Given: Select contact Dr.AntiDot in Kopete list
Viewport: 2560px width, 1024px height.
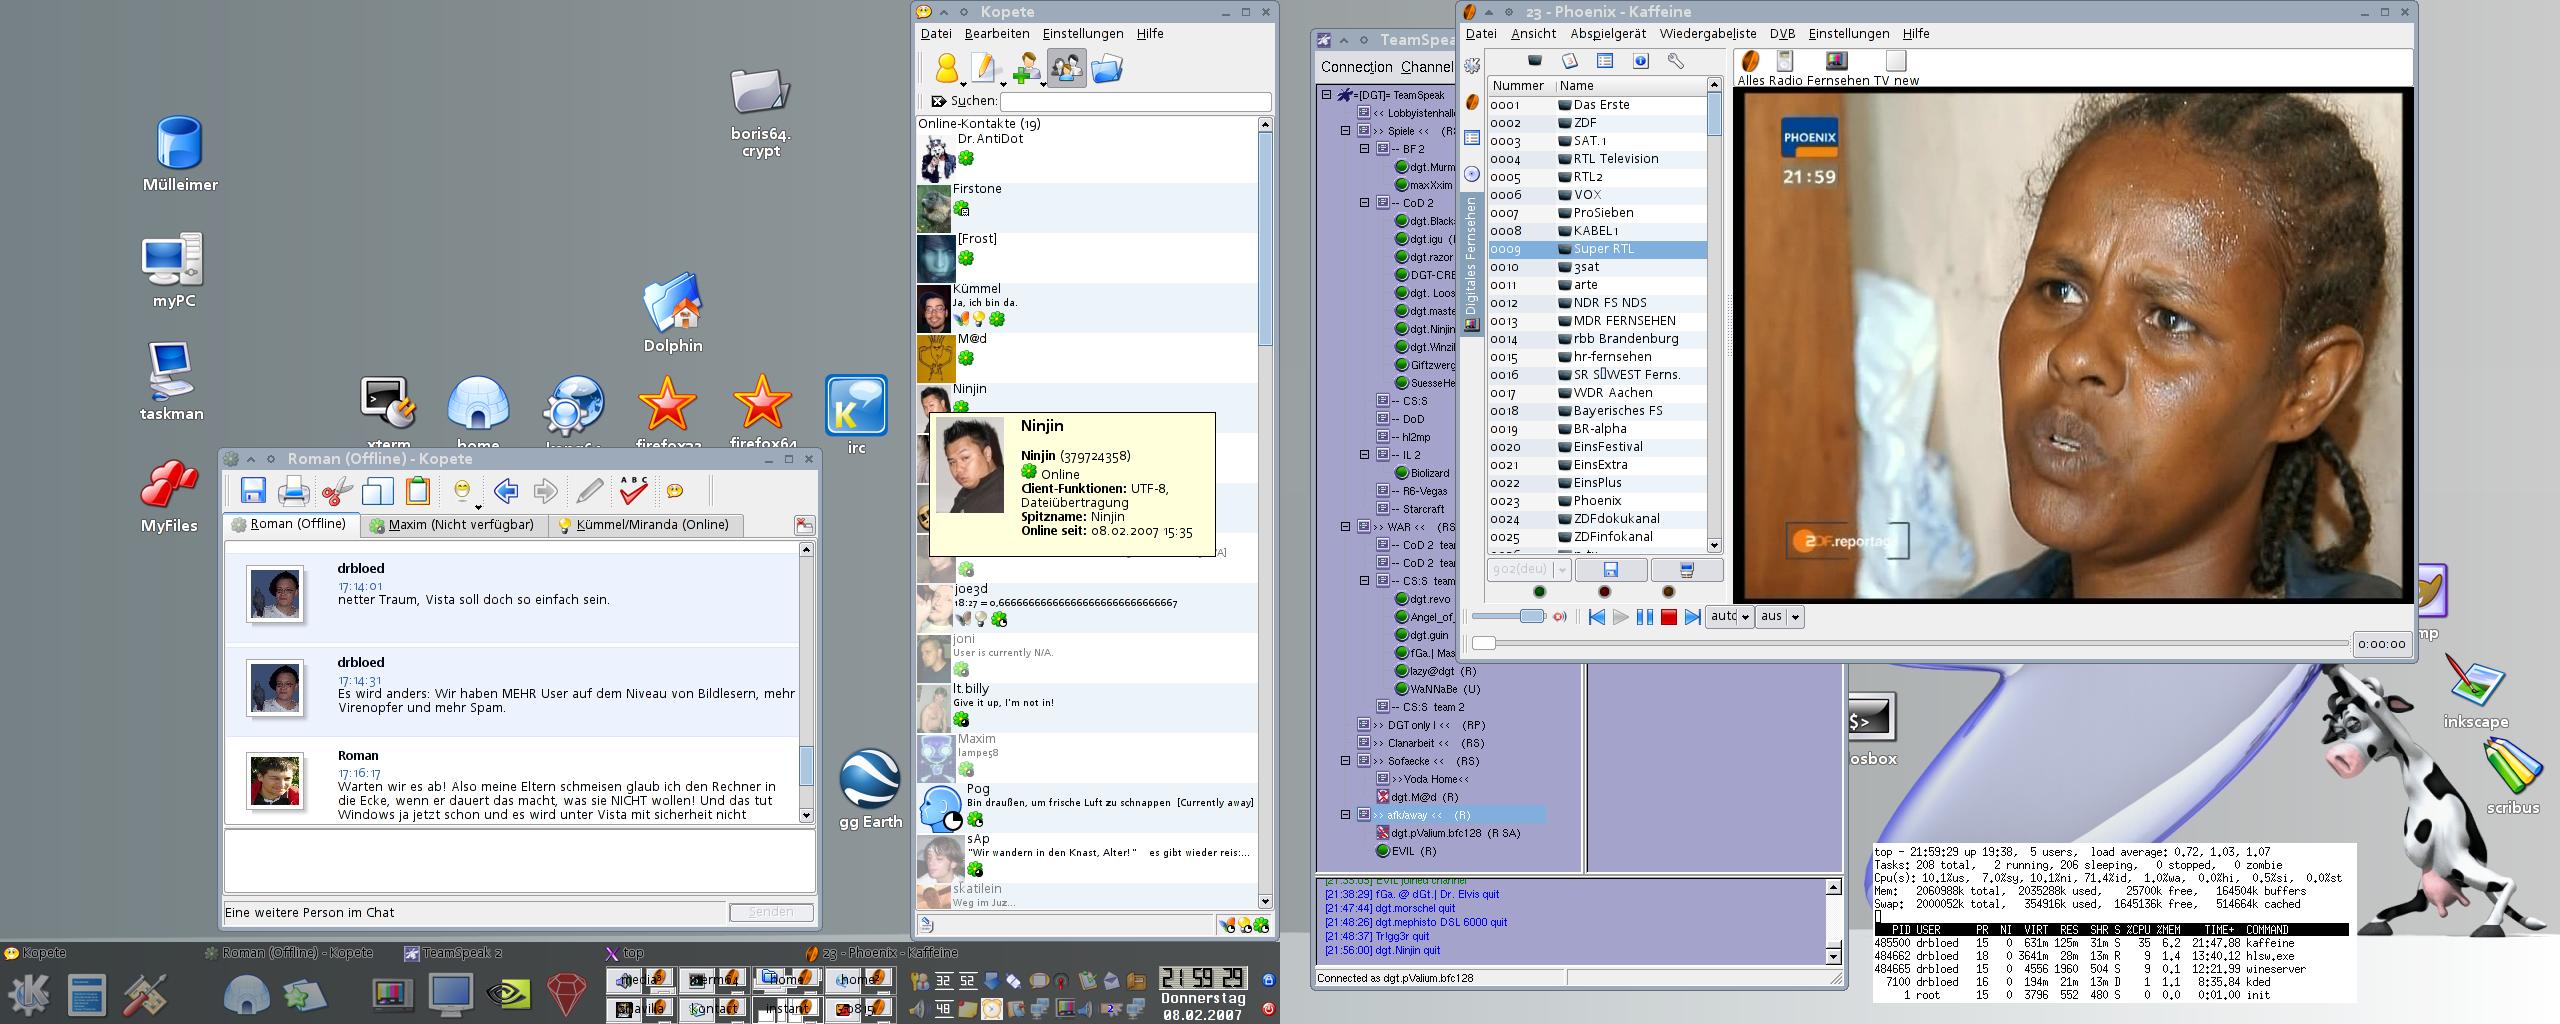Looking at the screenshot, I should pos(1087,157).
